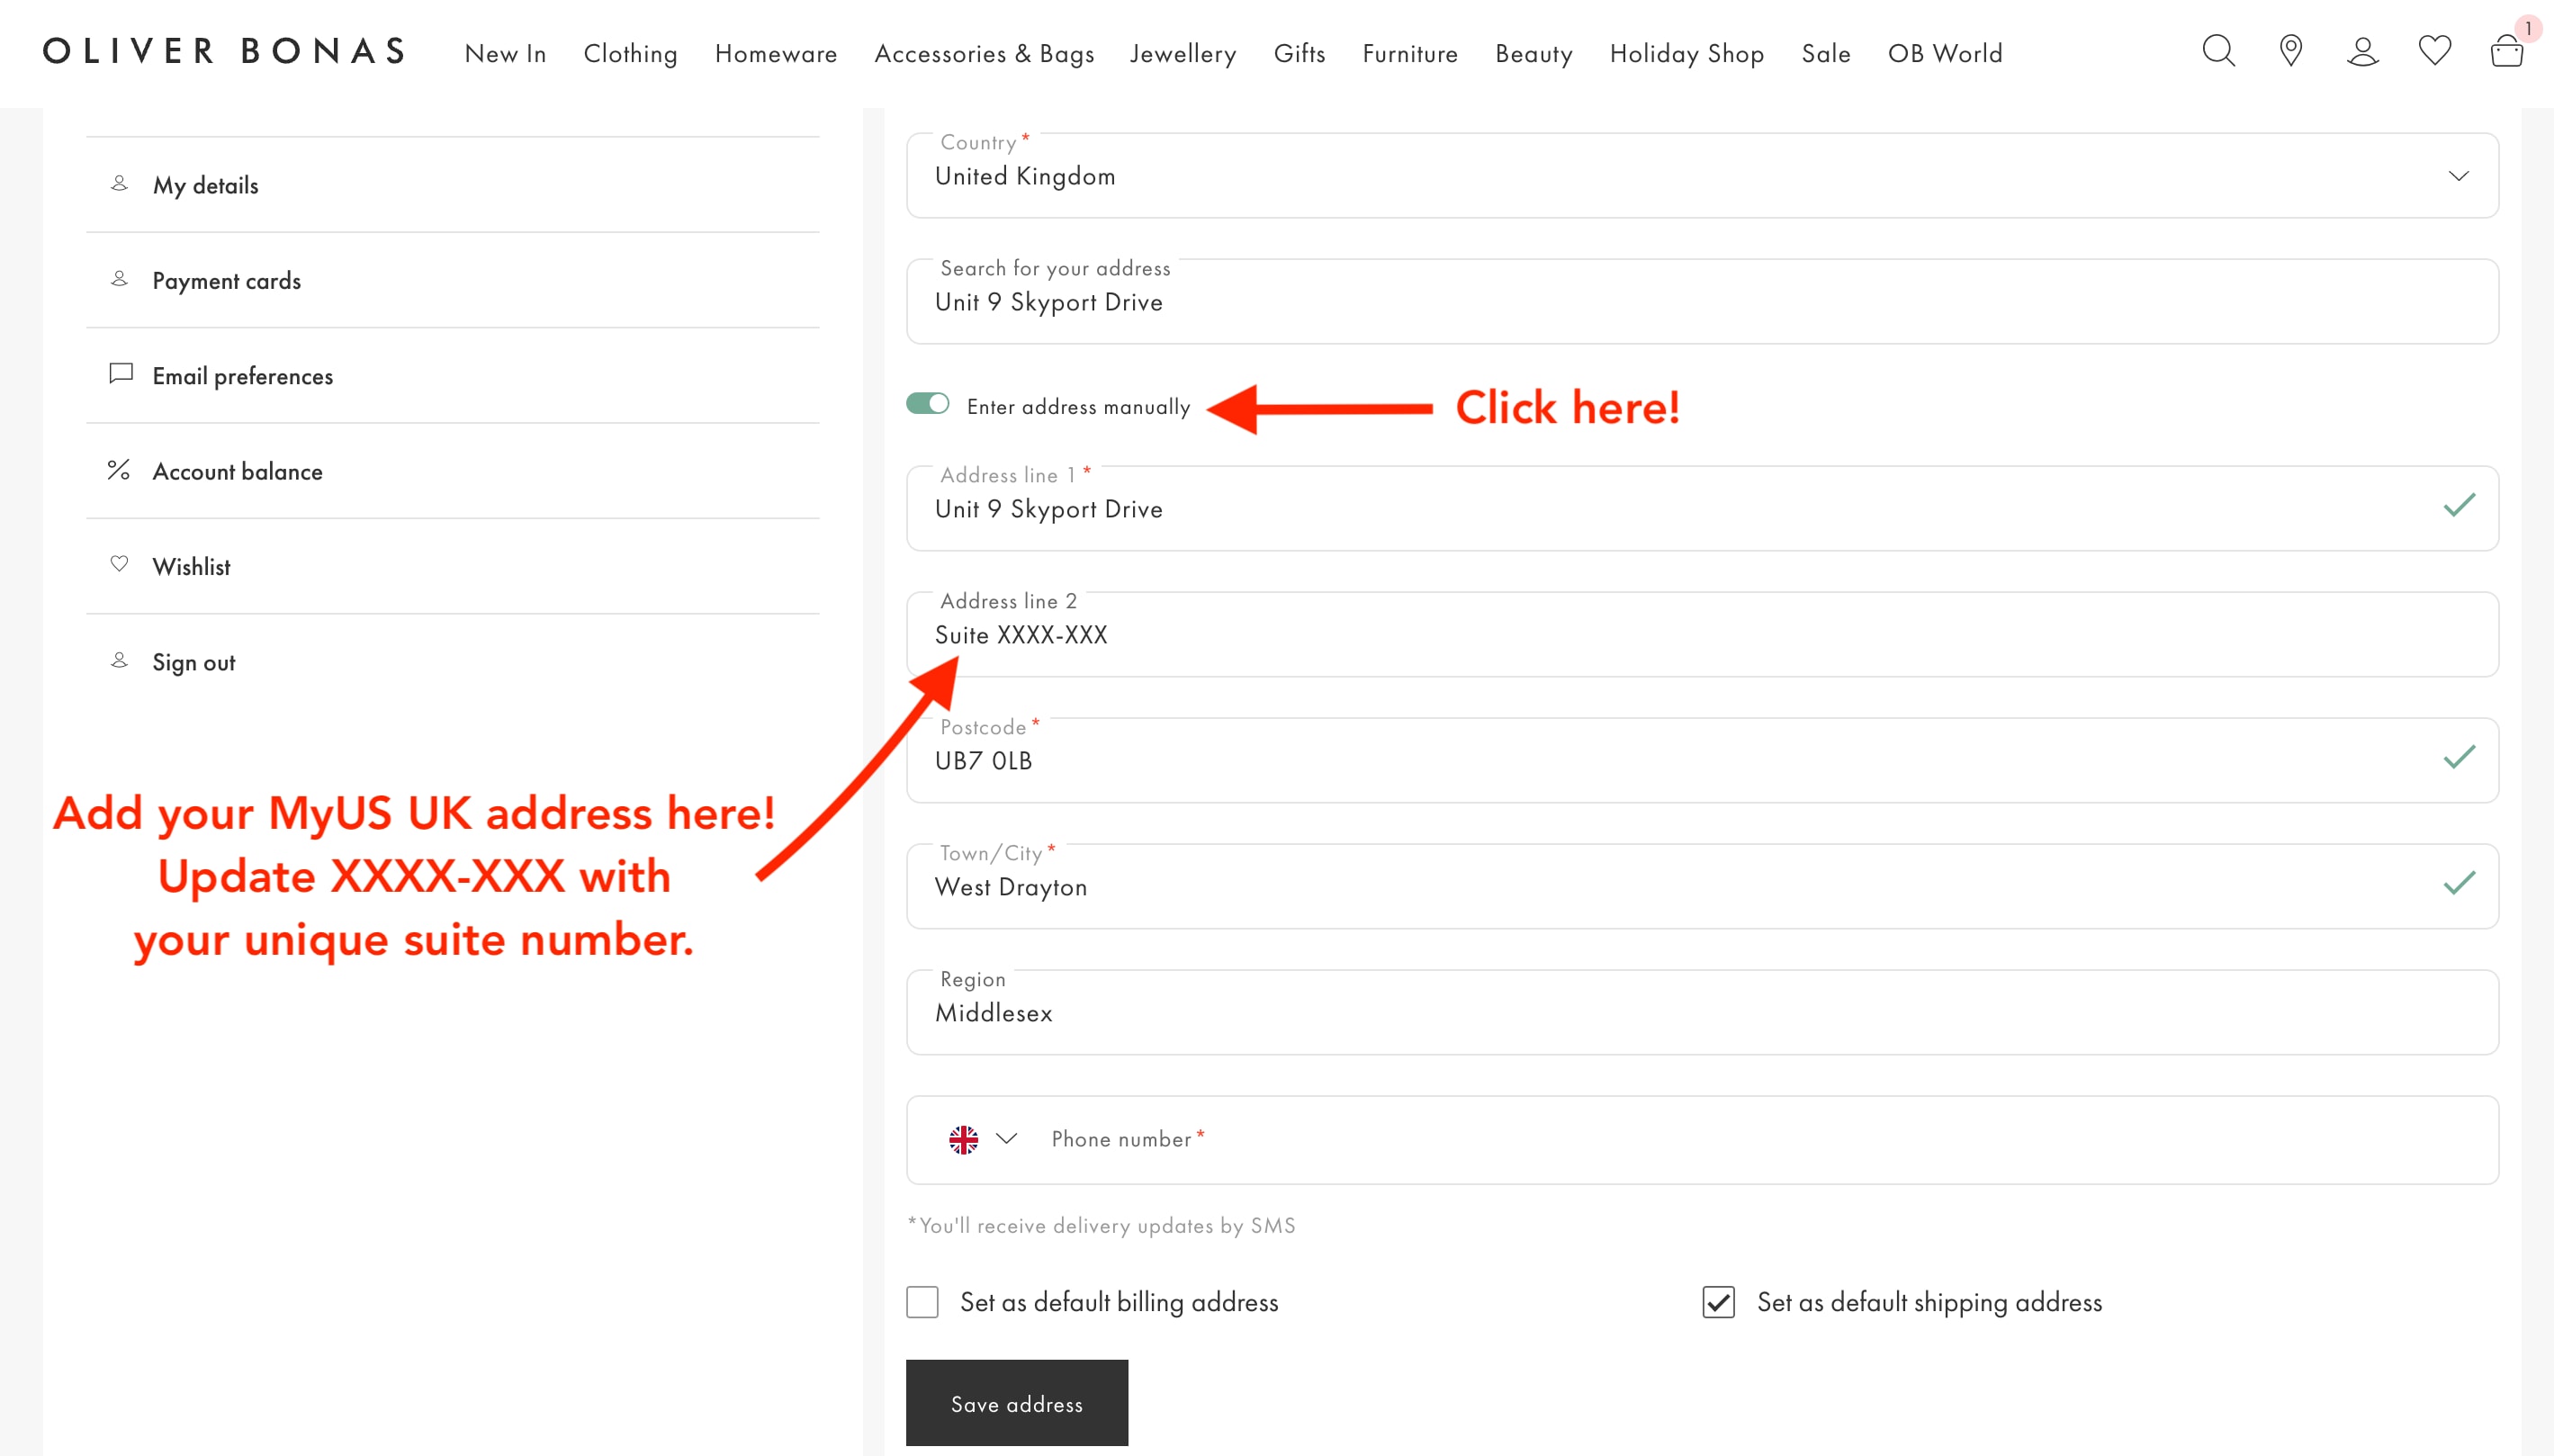Click the Address line 1 field
This screenshot has width=2554, height=1456.
(x=1702, y=509)
